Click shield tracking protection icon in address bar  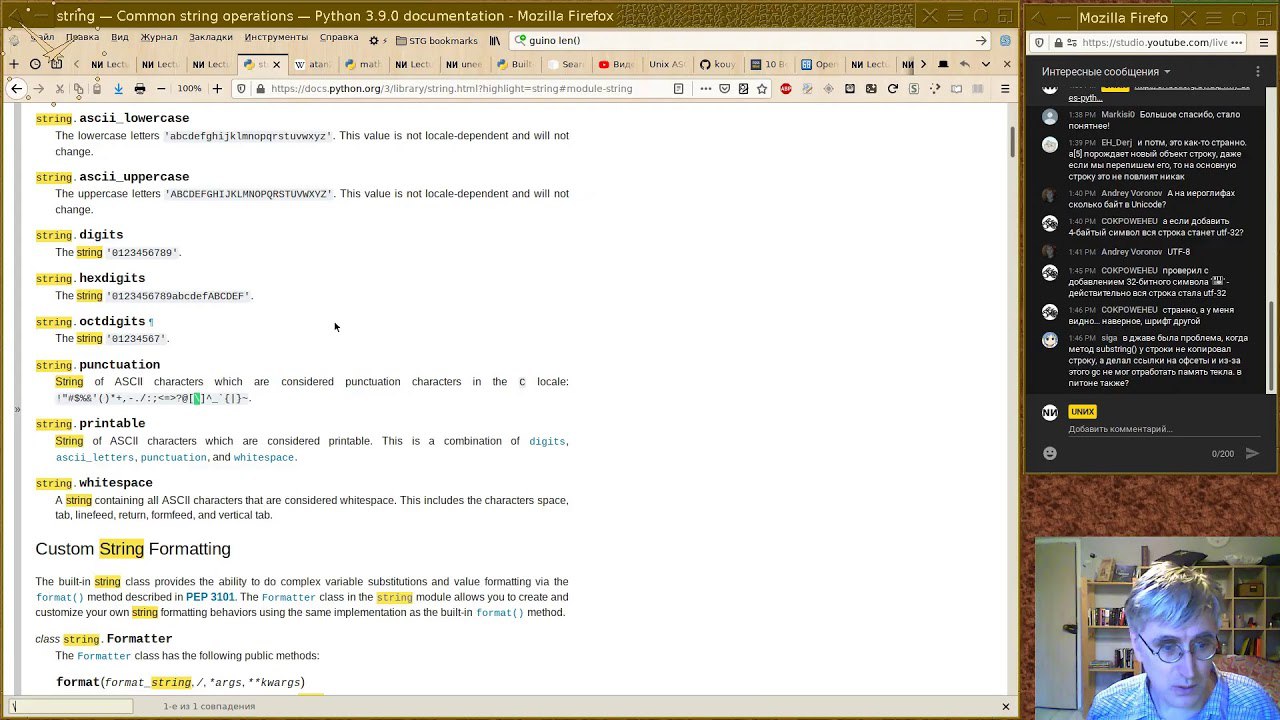241,89
